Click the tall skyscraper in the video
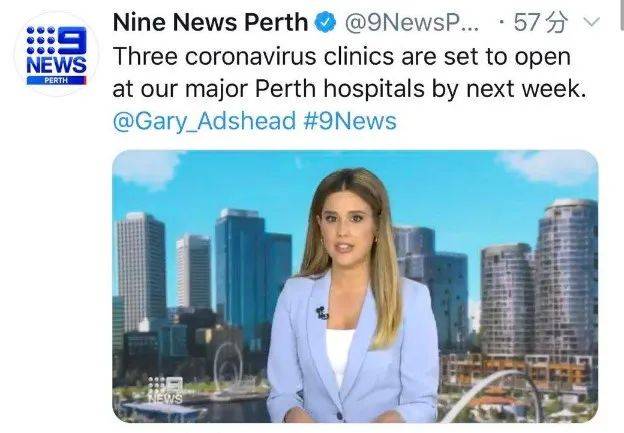 click(141, 271)
